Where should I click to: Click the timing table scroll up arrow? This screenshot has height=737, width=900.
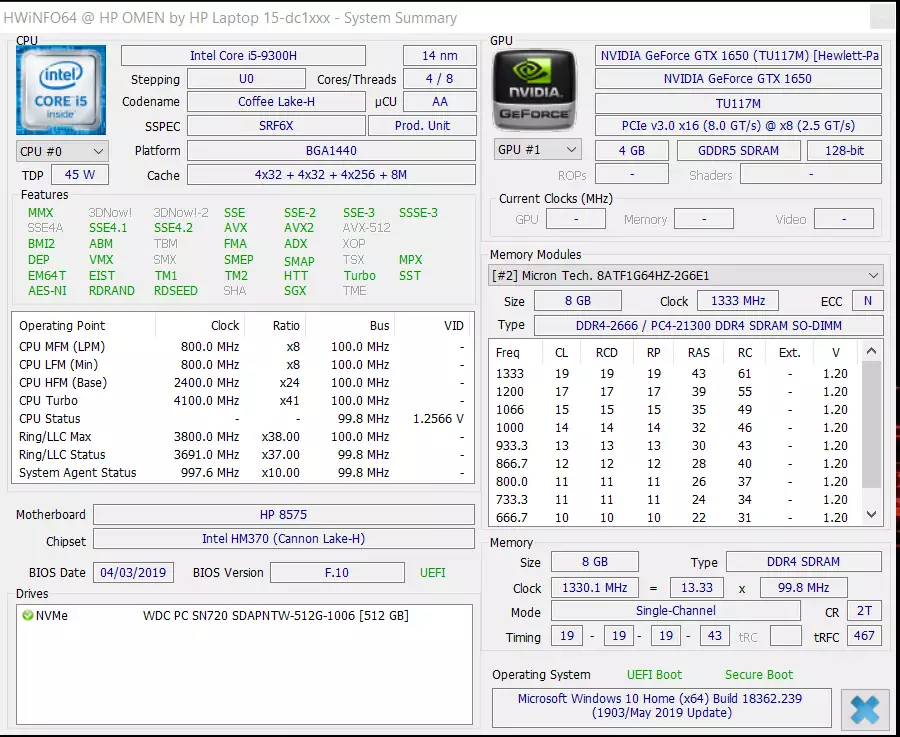(871, 351)
